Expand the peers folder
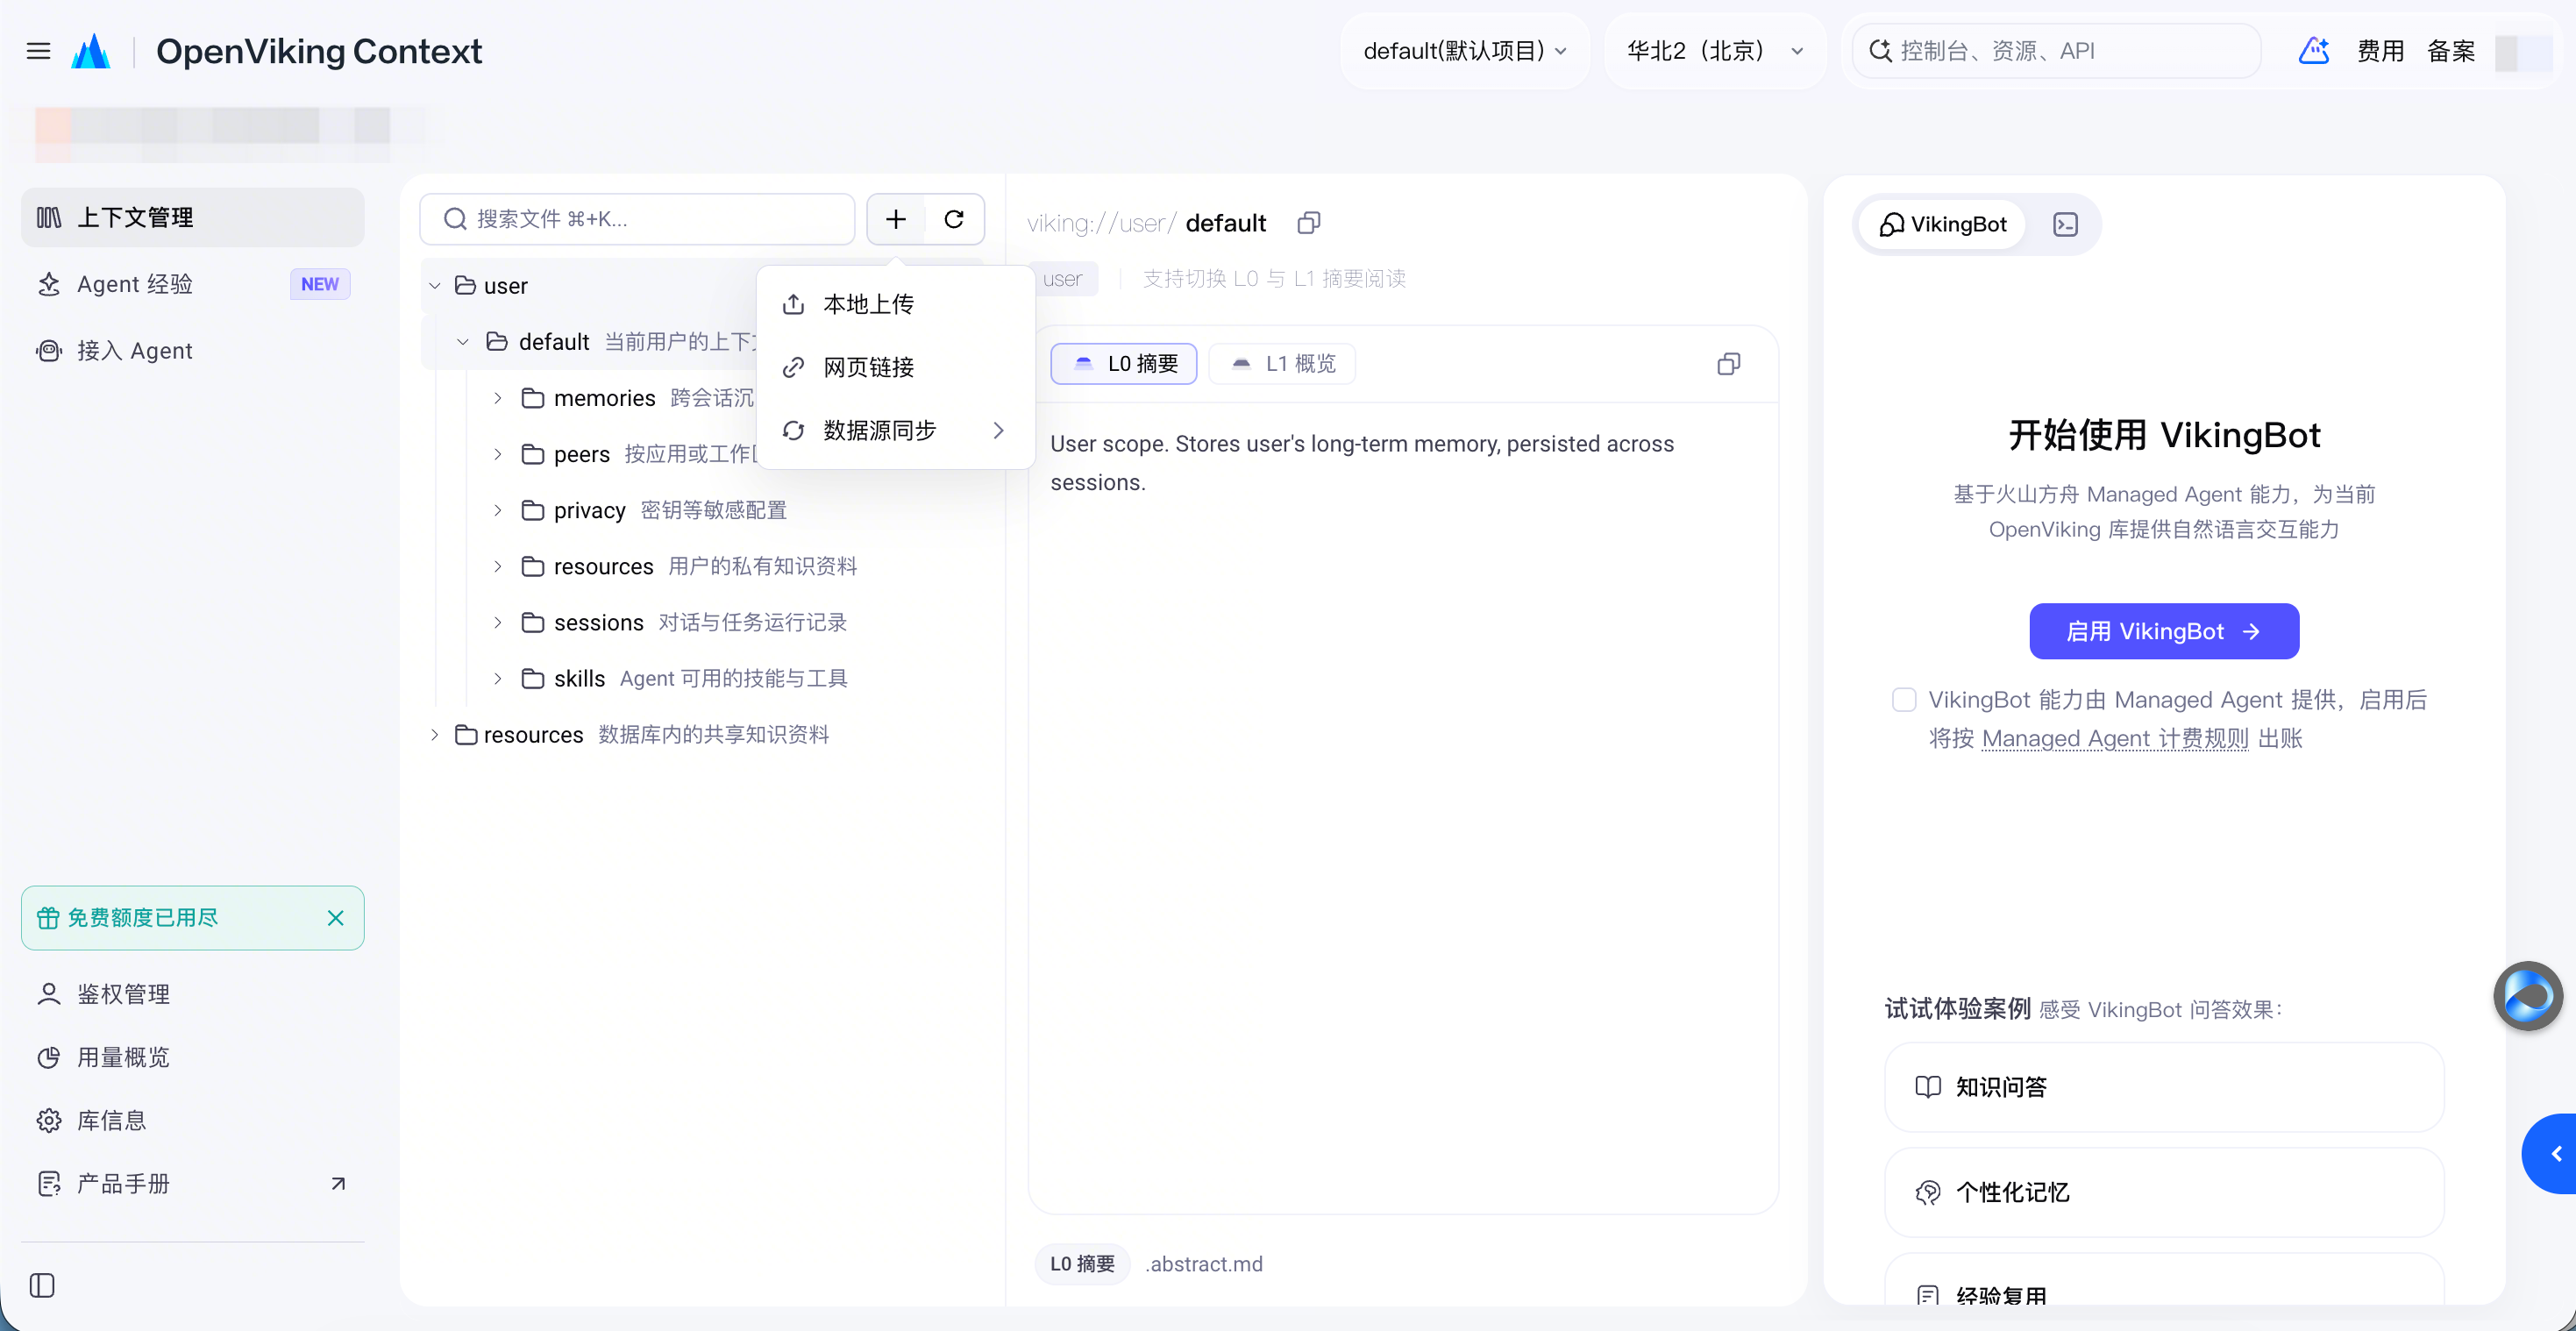Viewport: 2576px width, 1331px height. click(497, 454)
